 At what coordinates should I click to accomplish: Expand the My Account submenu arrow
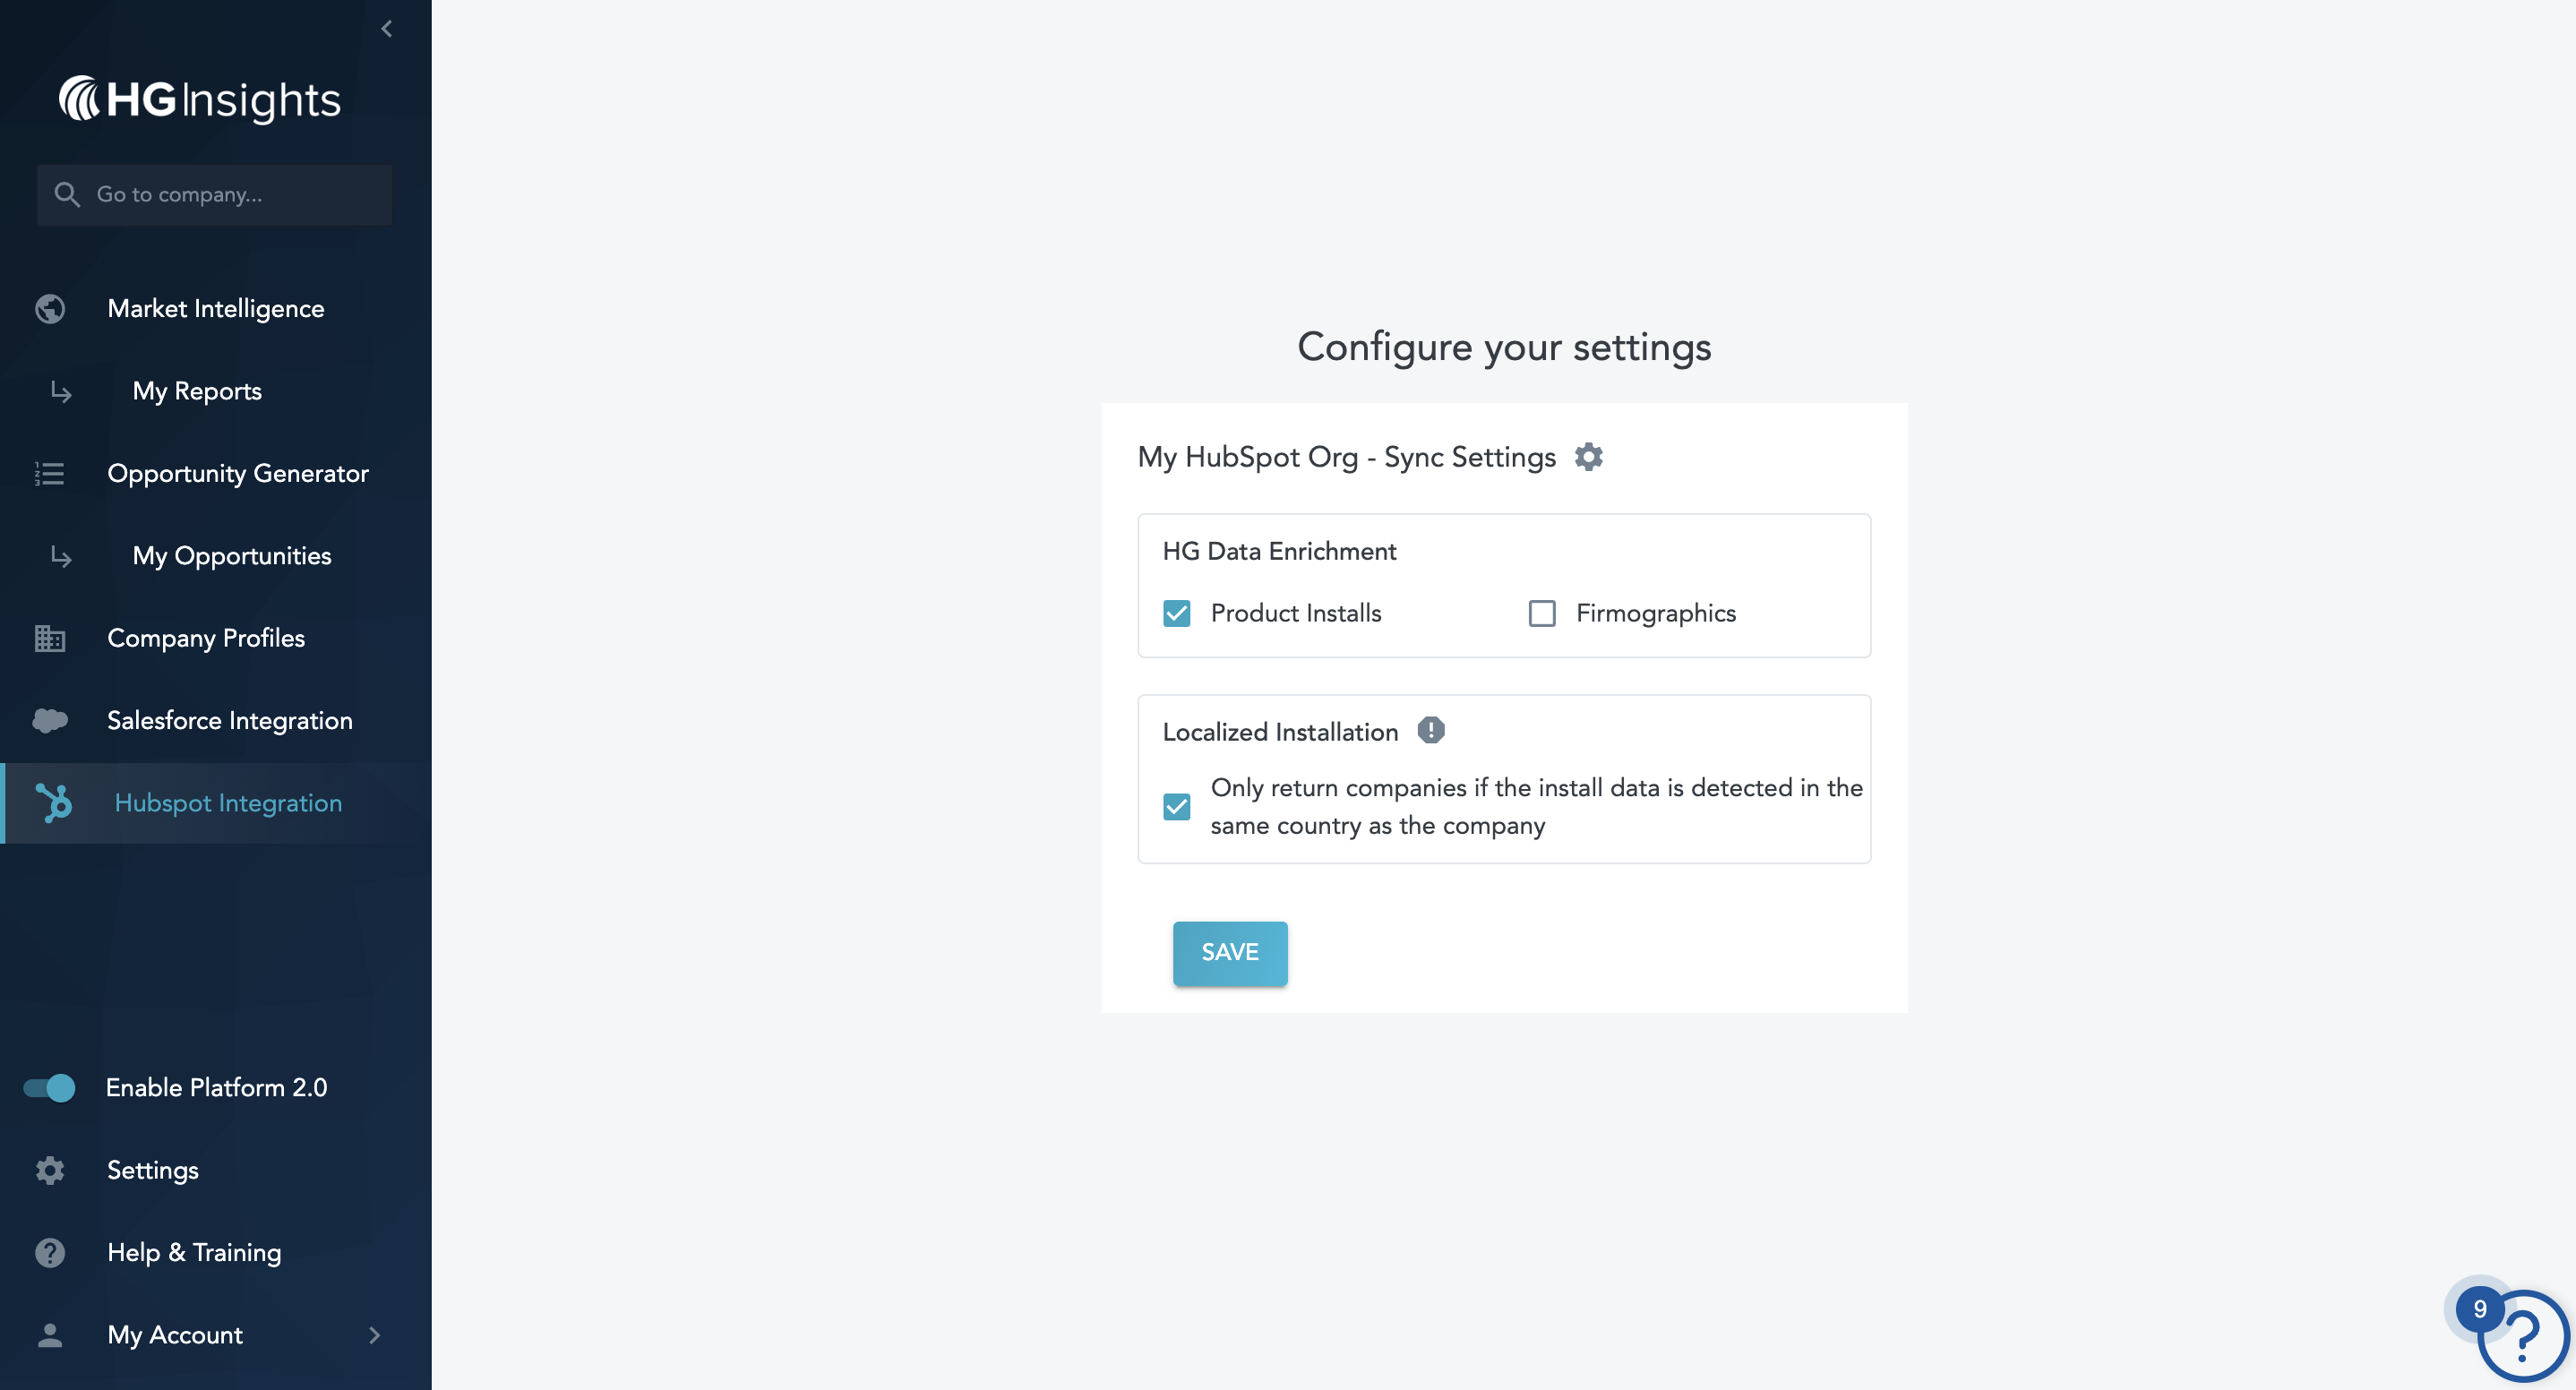pyautogui.click(x=374, y=1335)
